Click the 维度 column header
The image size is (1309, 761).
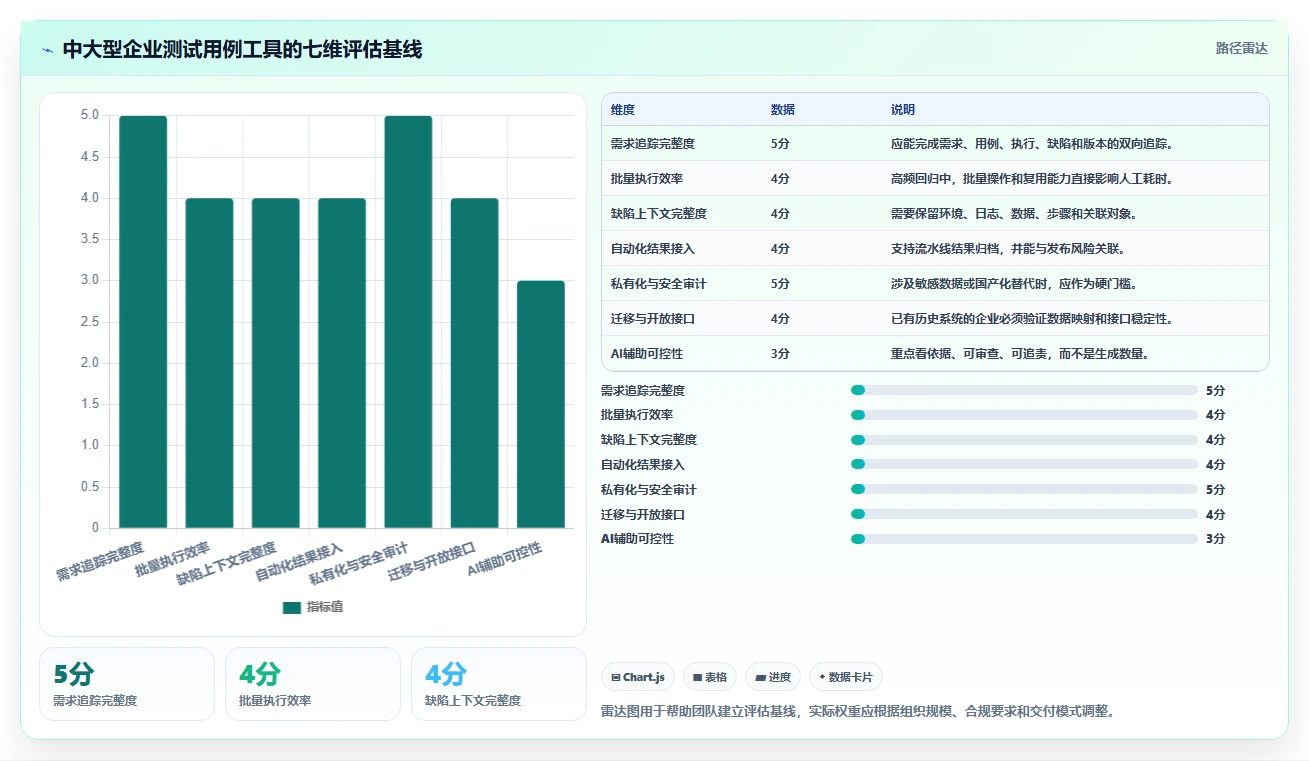(x=623, y=110)
